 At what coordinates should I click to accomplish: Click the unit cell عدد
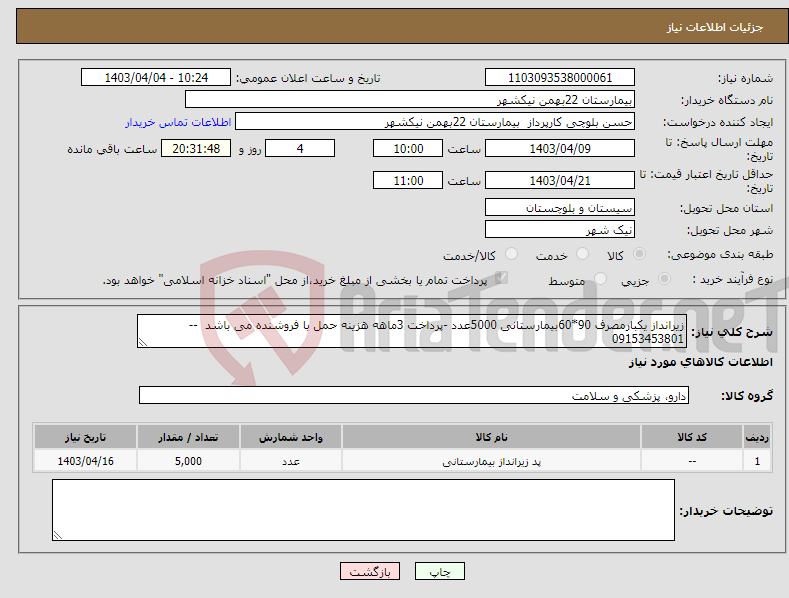pos(291,461)
